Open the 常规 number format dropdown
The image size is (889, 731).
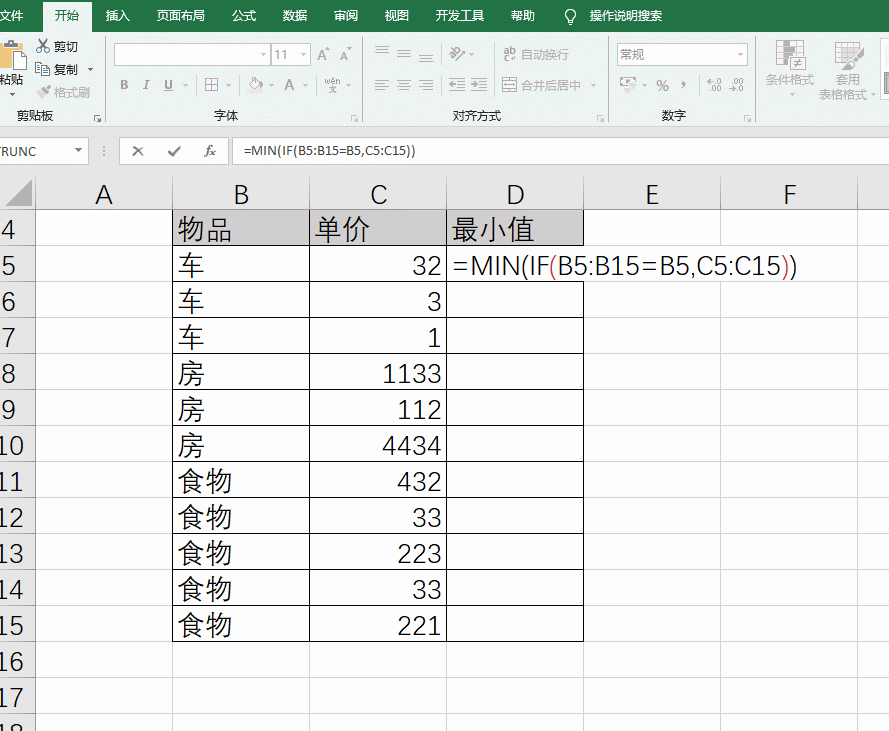click(x=740, y=54)
